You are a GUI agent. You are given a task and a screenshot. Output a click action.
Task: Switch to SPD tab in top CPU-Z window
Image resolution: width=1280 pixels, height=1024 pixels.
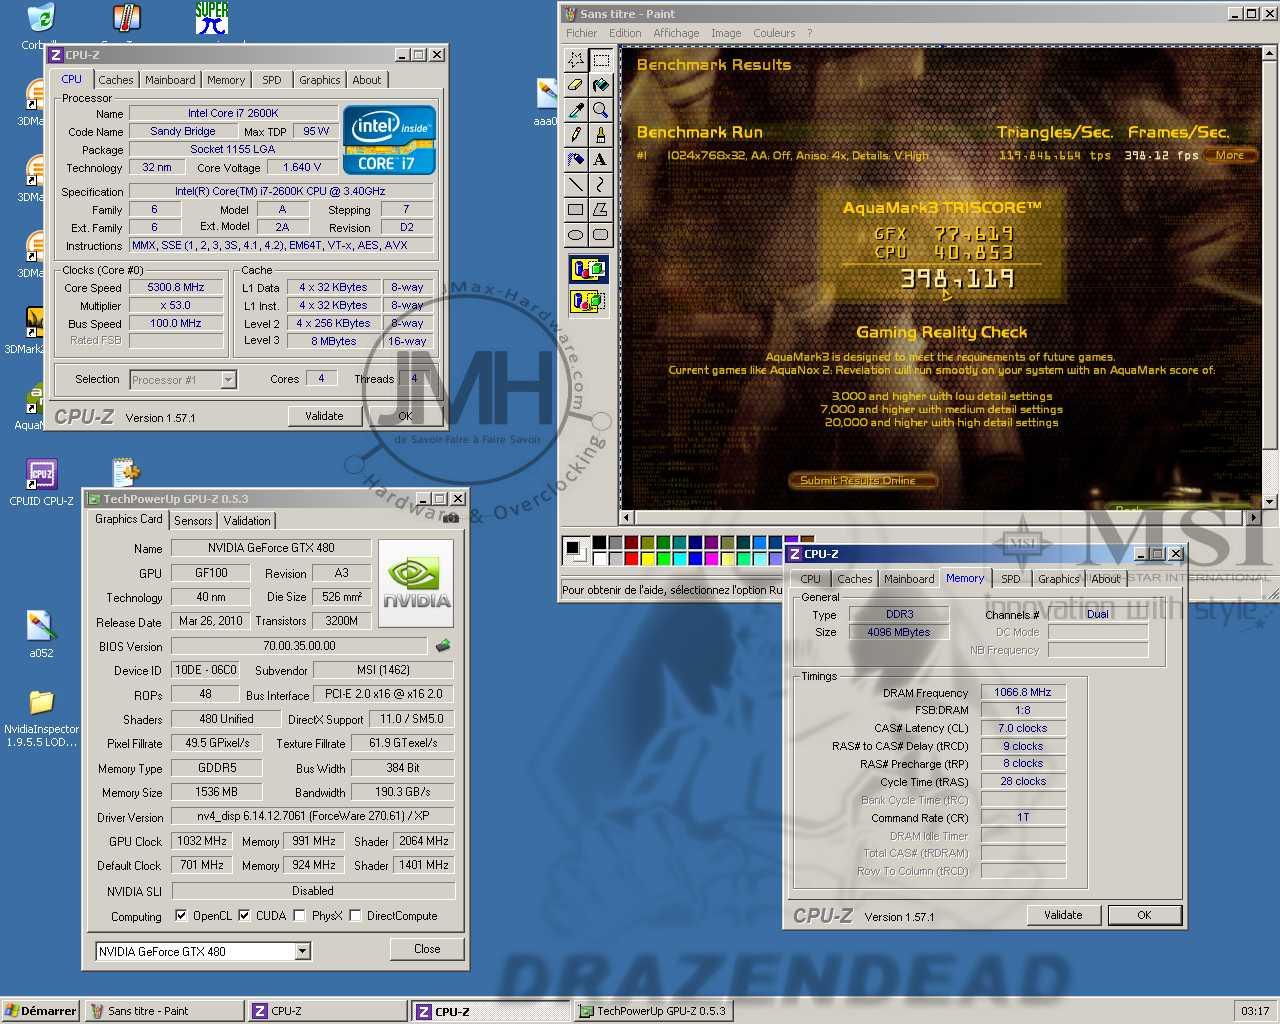click(x=272, y=80)
